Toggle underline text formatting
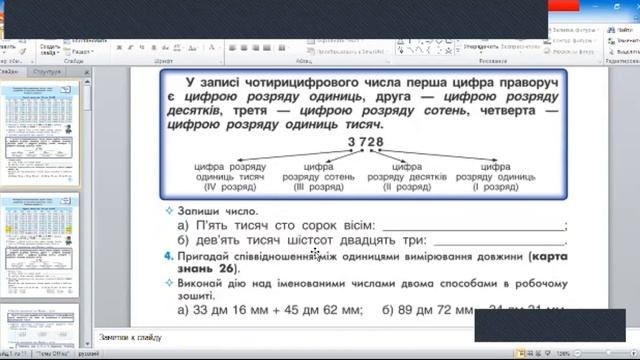Screen dimensions: 640x360 click(142, 48)
